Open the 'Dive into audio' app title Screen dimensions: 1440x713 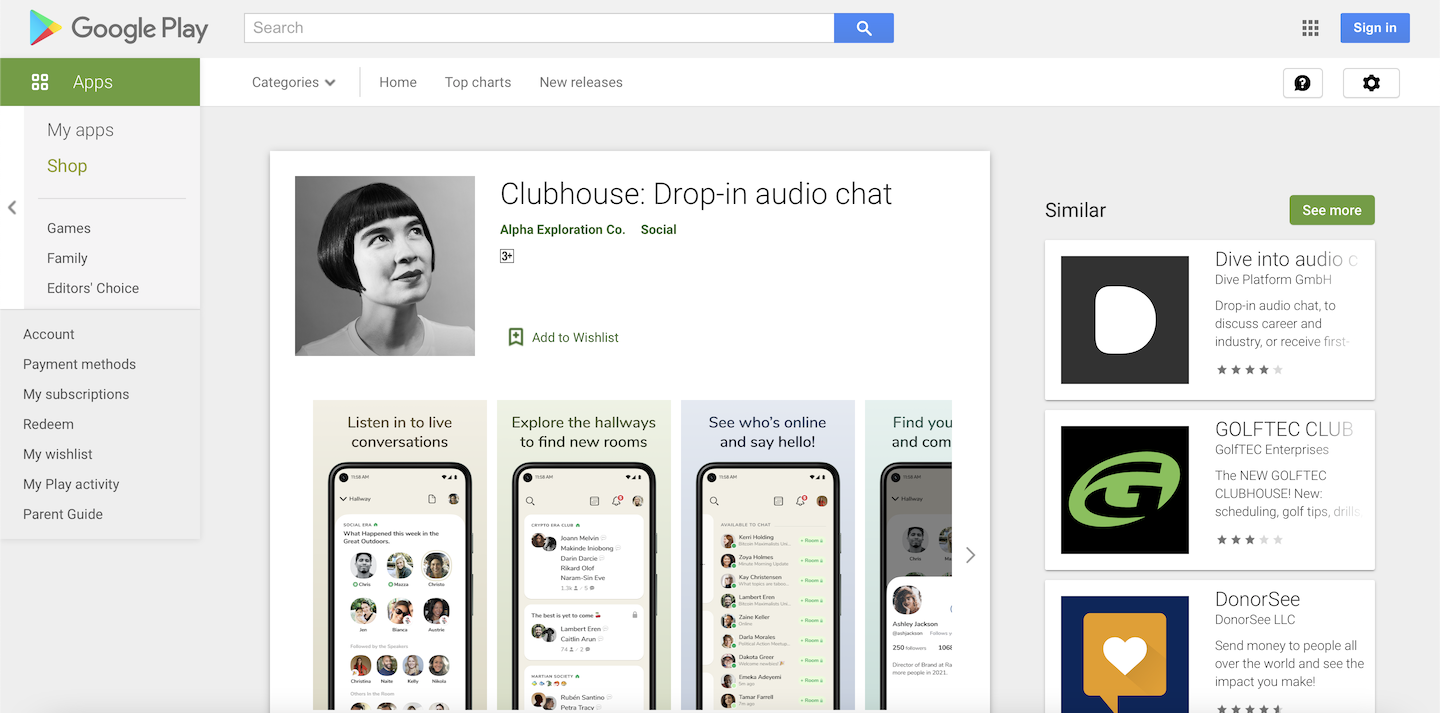click(1286, 260)
